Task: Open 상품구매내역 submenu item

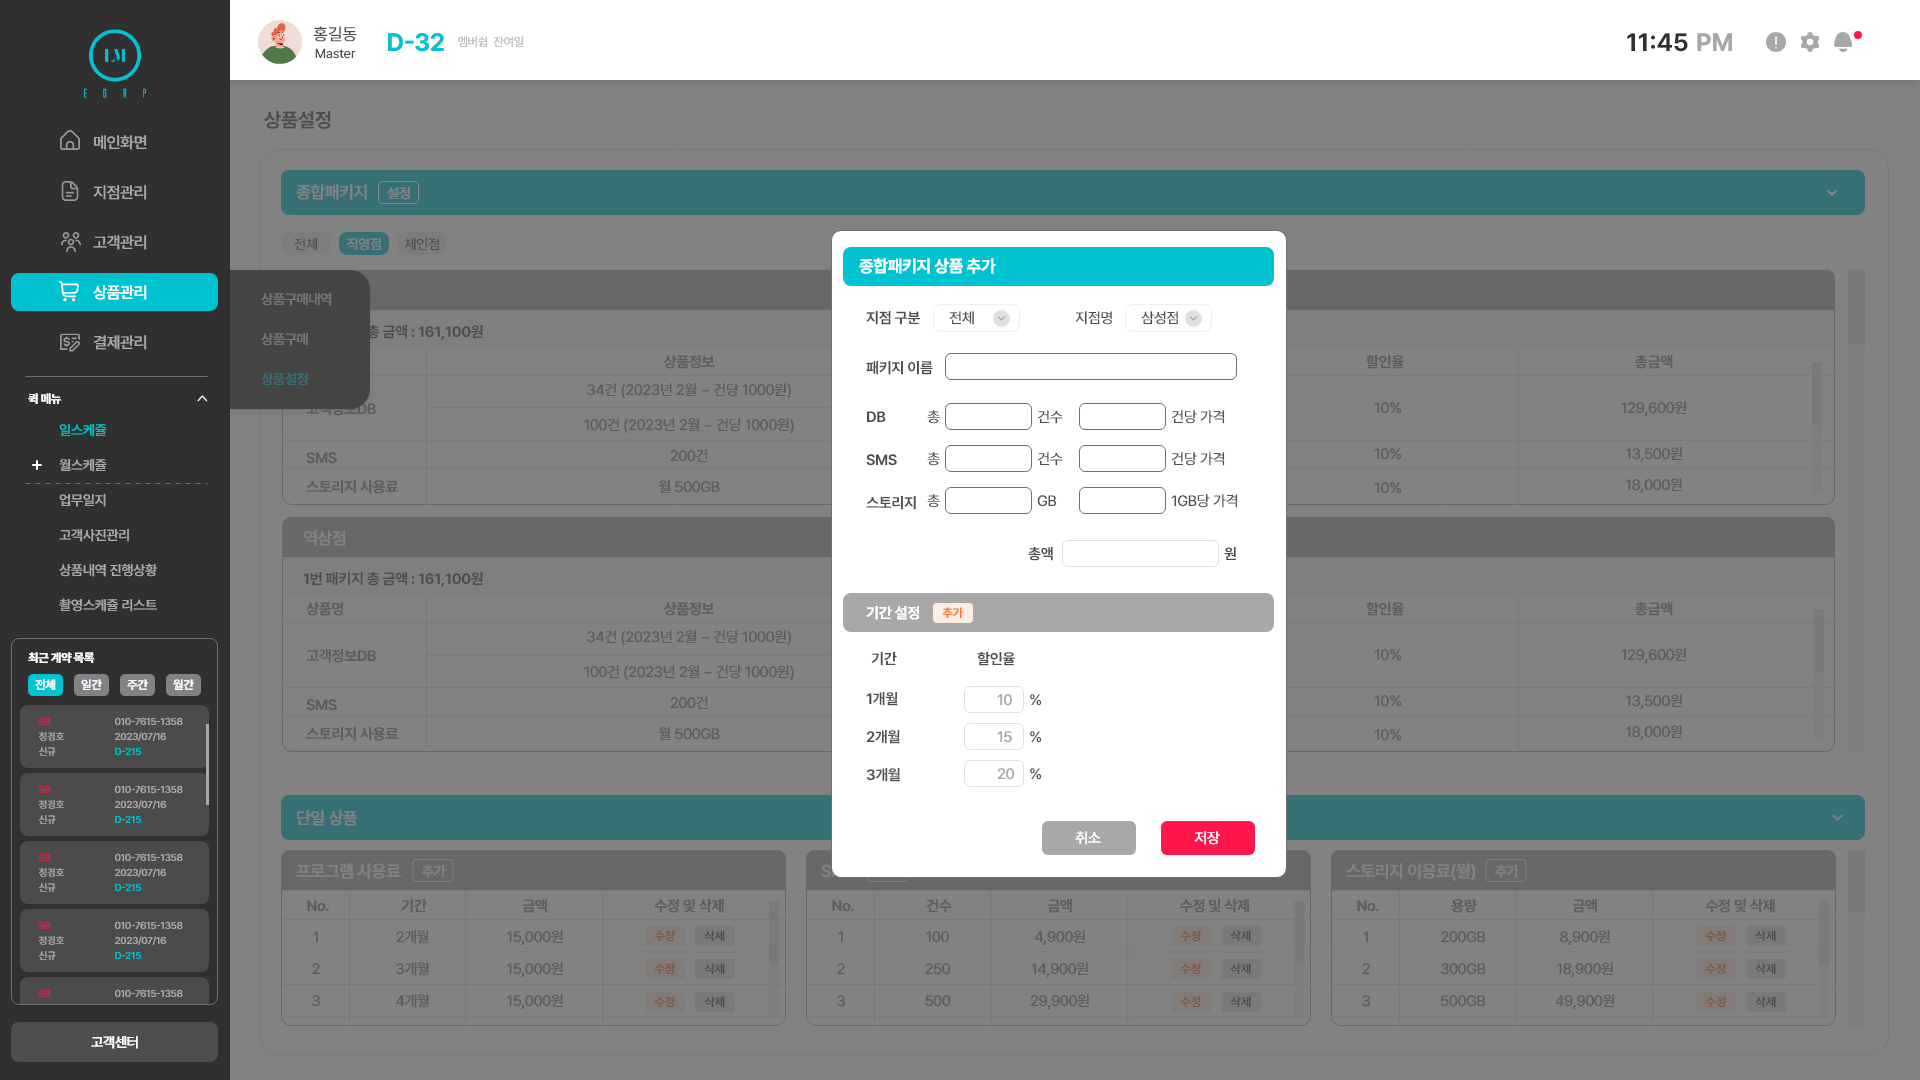Action: tap(296, 299)
